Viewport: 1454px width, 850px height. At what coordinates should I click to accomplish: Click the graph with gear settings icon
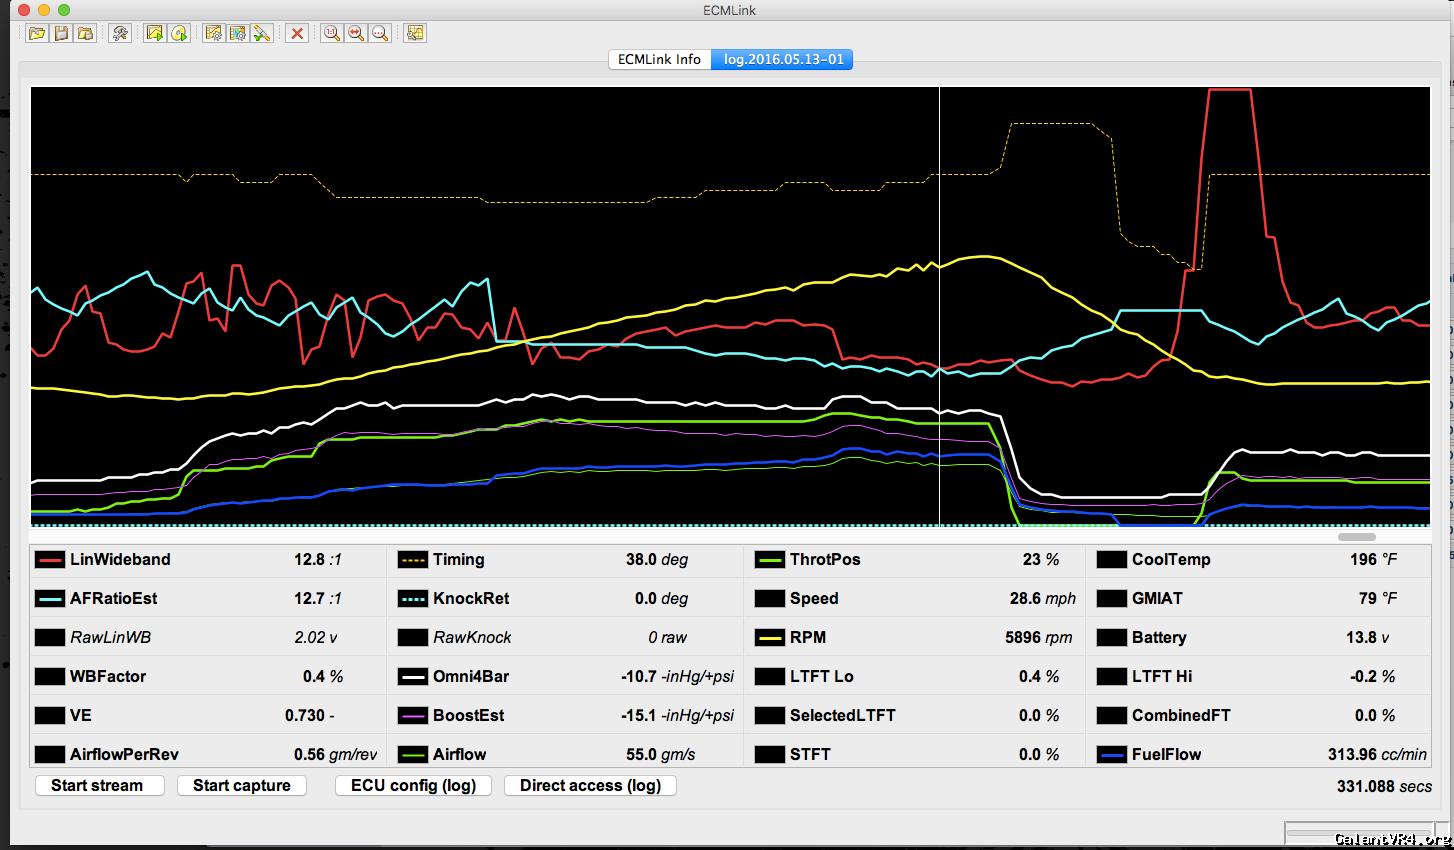[x=213, y=33]
